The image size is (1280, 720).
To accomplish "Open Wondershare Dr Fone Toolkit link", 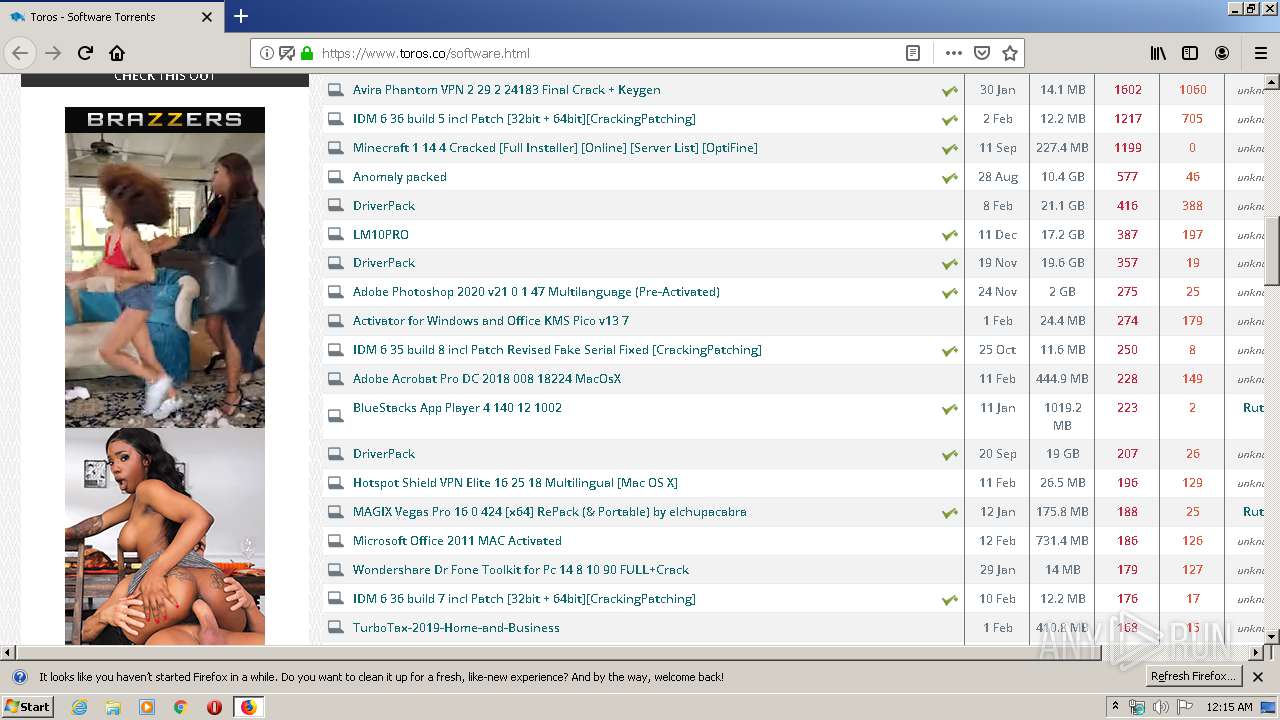I will [x=520, y=570].
